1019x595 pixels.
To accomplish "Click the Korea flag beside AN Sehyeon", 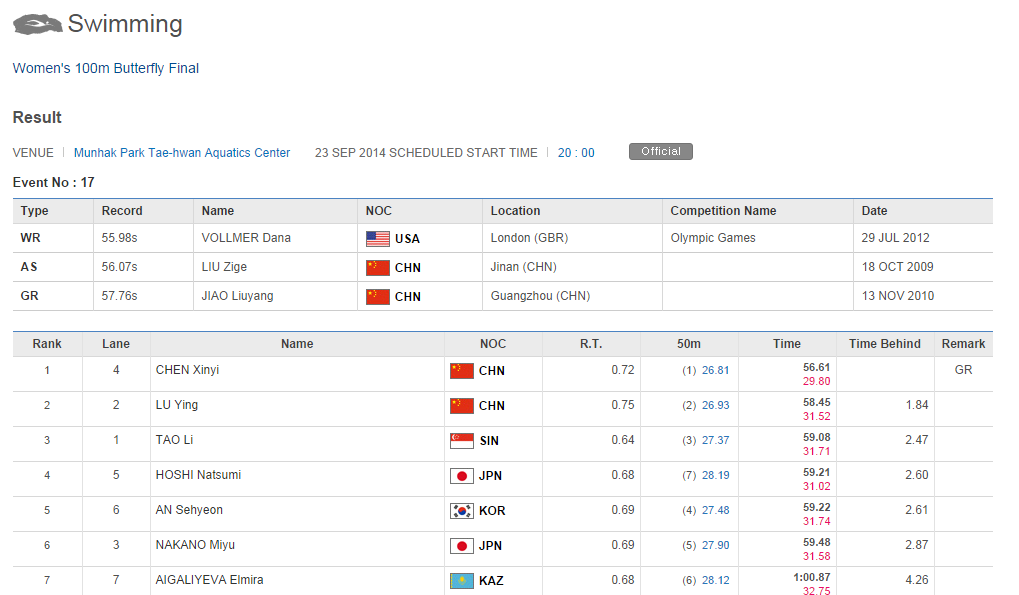I will pyautogui.click(x=461, y=511).
